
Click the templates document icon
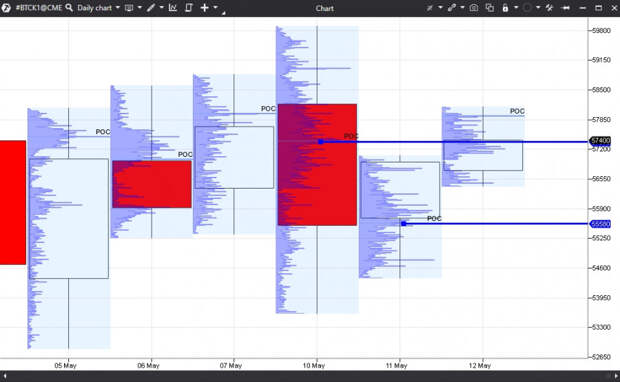pyautogui.click(x=189, y=8)
